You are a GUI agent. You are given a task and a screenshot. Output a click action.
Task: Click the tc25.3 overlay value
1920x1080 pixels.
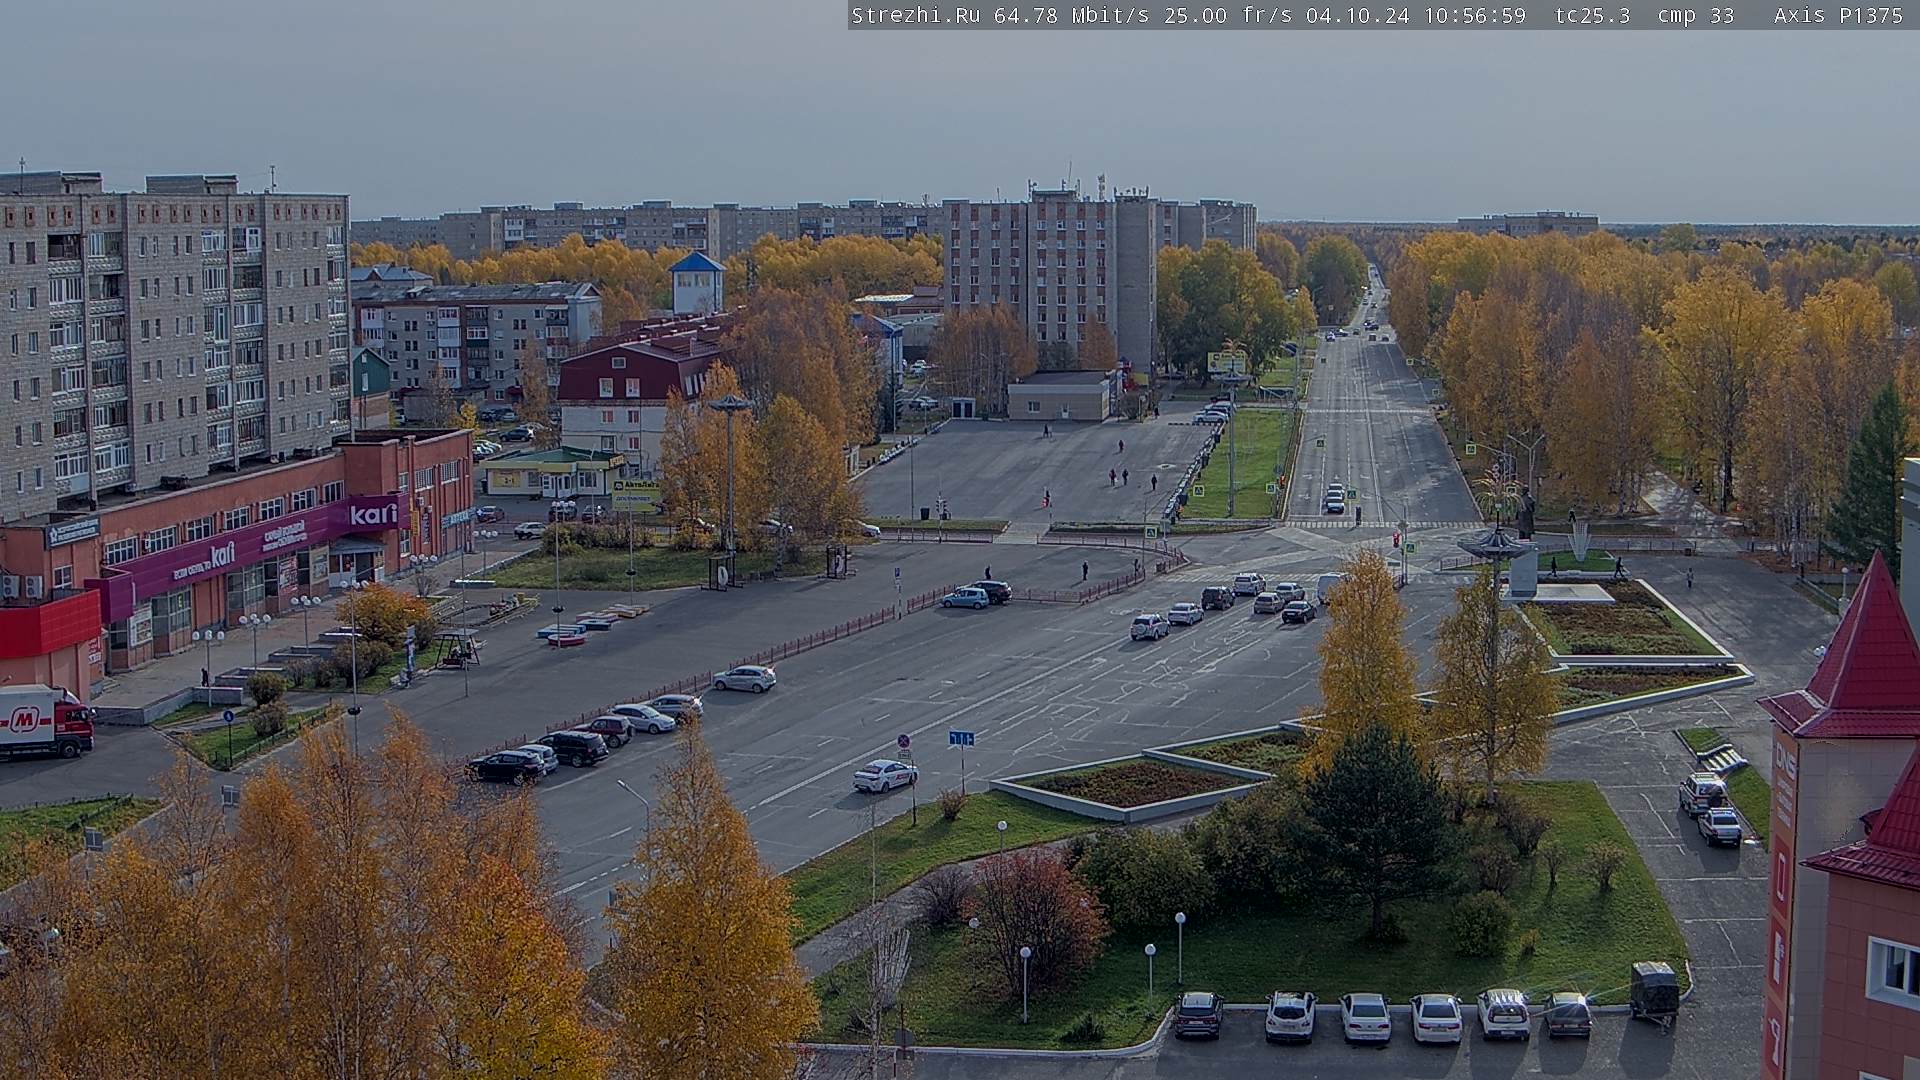[1593, 15]
